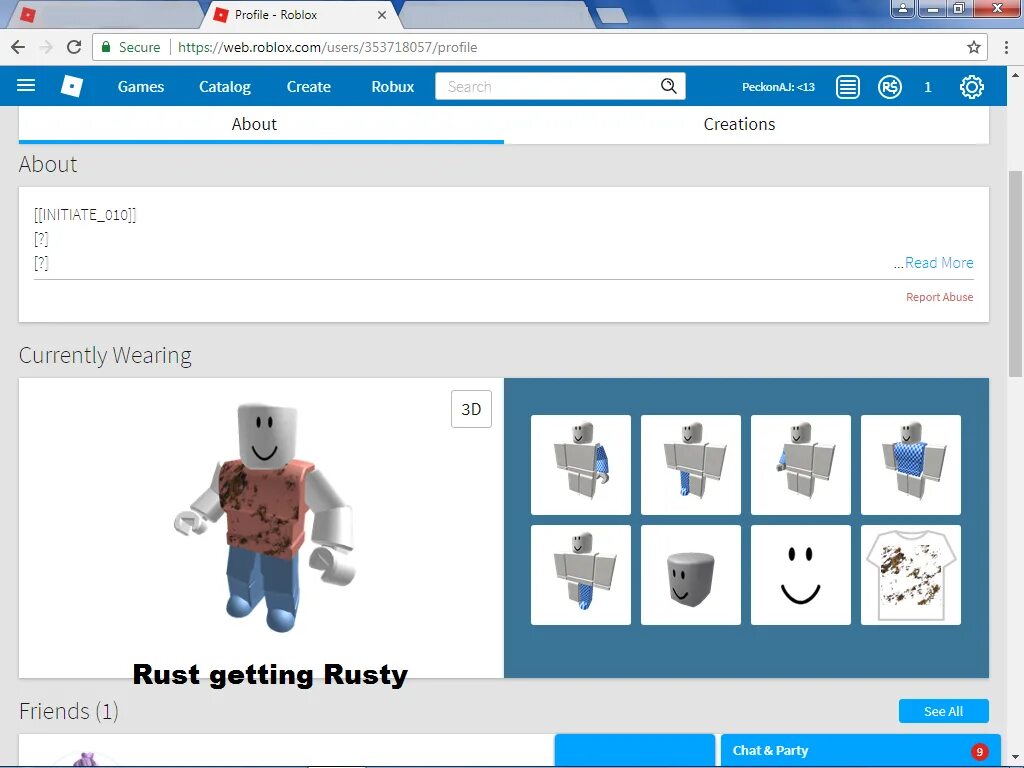Click the PeckonAJ: <13 username
The height and width of the screenshot is (768, 1024).
[778, 87]
